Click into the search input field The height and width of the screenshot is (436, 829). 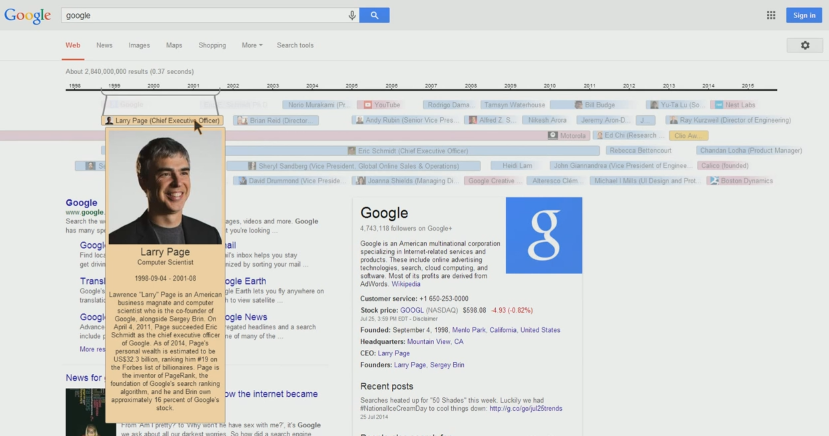pos(200,15)
